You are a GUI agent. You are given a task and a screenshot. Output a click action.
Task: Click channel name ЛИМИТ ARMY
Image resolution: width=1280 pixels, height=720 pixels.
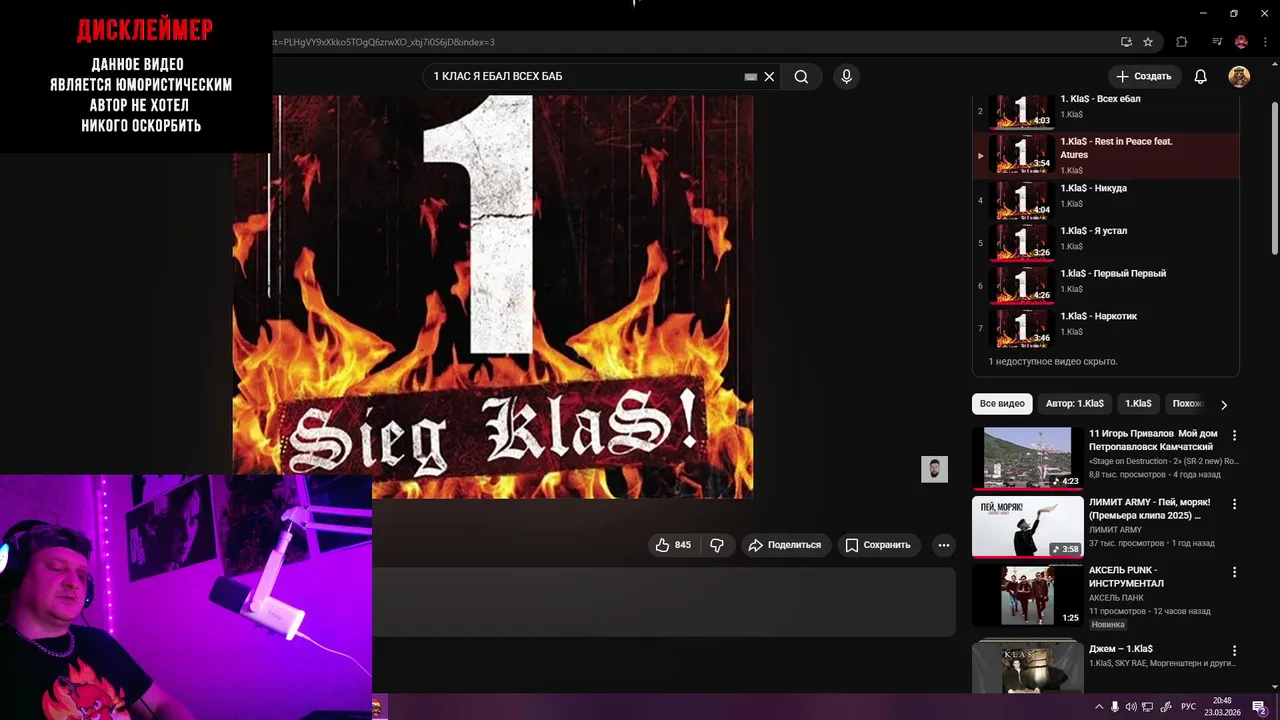pyautogui.click(x=1115, y=530)
